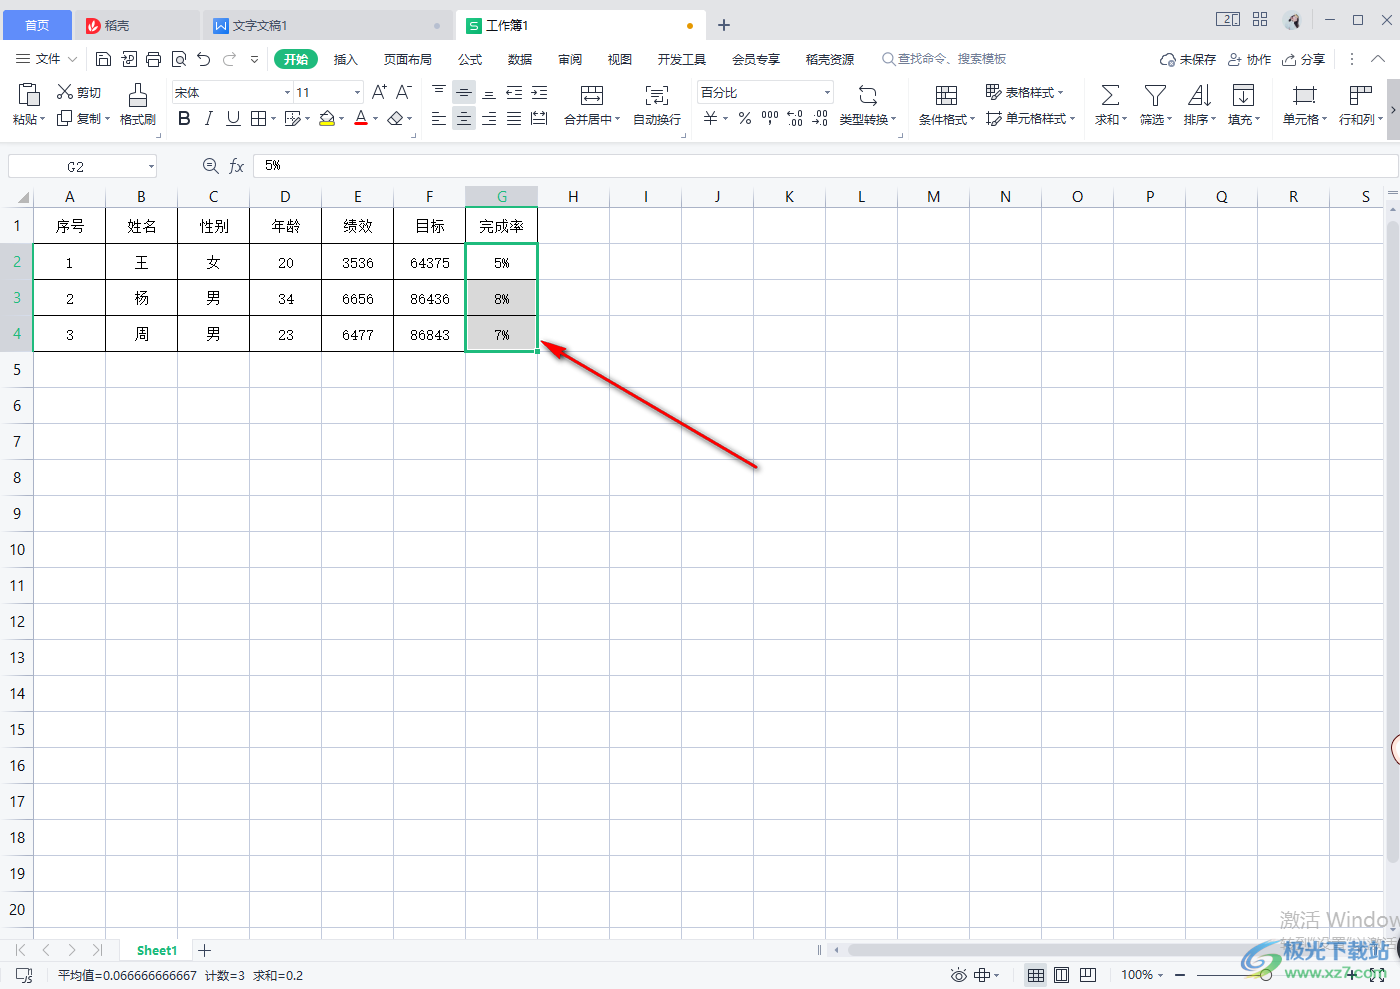
Task: Toggle vertical middle alignment
Action: (x=464, y=92)
